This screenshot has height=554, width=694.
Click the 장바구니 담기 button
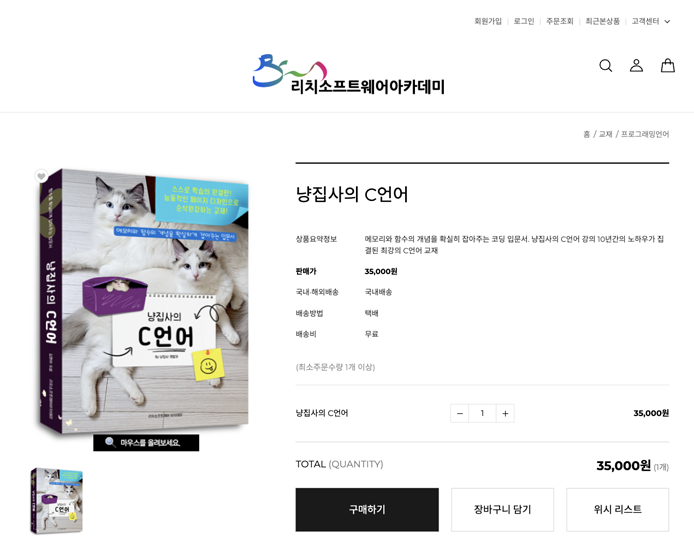click(502, 510)
